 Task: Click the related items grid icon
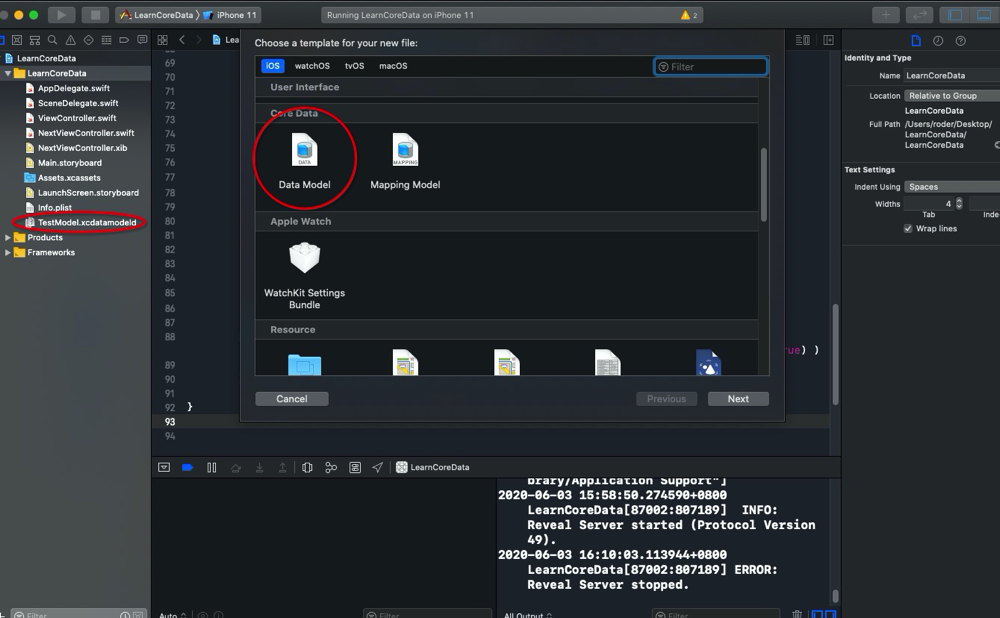[163, 40]
